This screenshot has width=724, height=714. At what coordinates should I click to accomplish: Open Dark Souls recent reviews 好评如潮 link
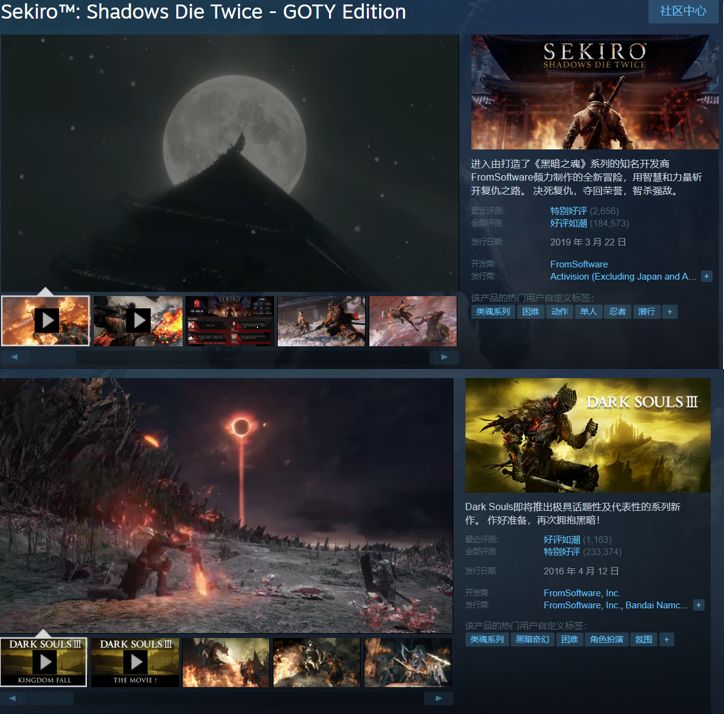pyautogui.click(x=561, y=539)
